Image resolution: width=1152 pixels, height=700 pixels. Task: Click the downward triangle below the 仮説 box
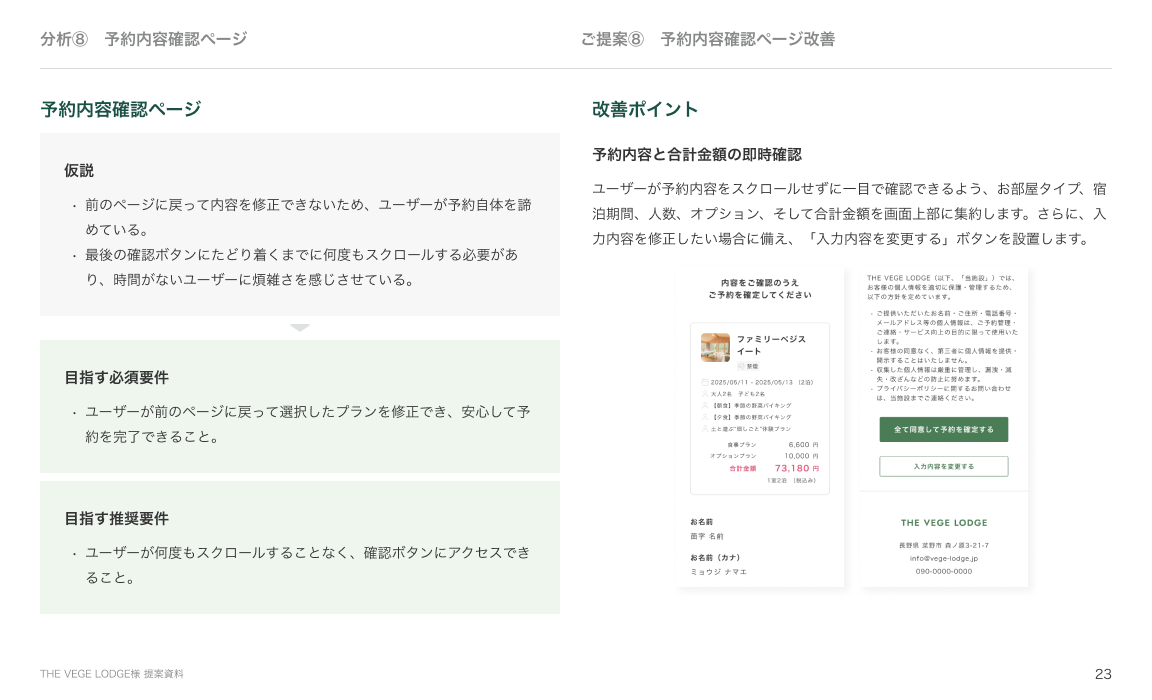click(x=300, y=328)
